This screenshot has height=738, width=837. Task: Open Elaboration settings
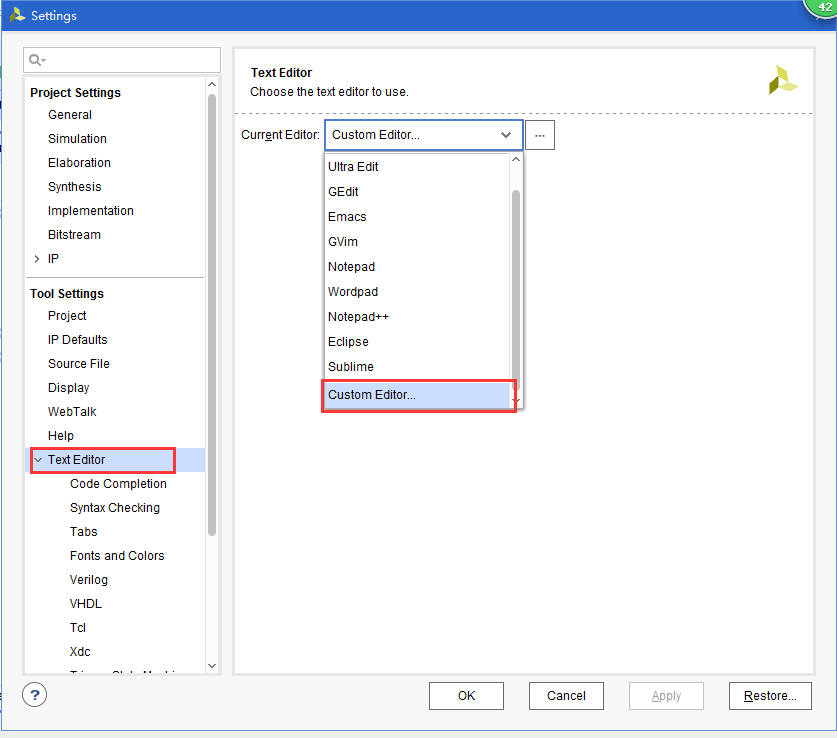tap(79, 163)
